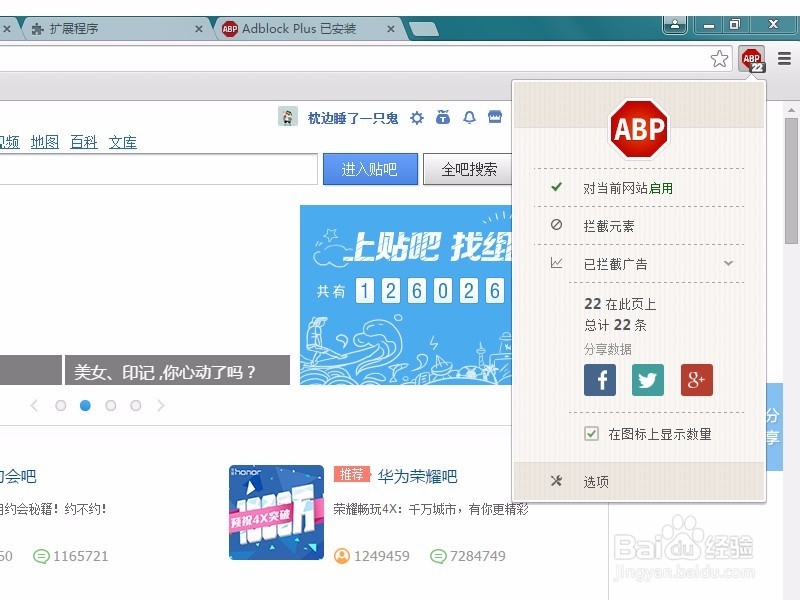800x600 pixels.
Task: Click text 总计 22 条
Action: 615,325
